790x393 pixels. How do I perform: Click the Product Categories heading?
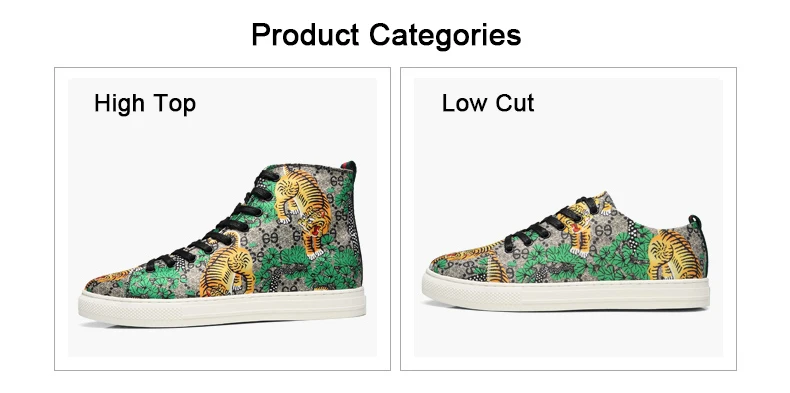pos(386,35)
